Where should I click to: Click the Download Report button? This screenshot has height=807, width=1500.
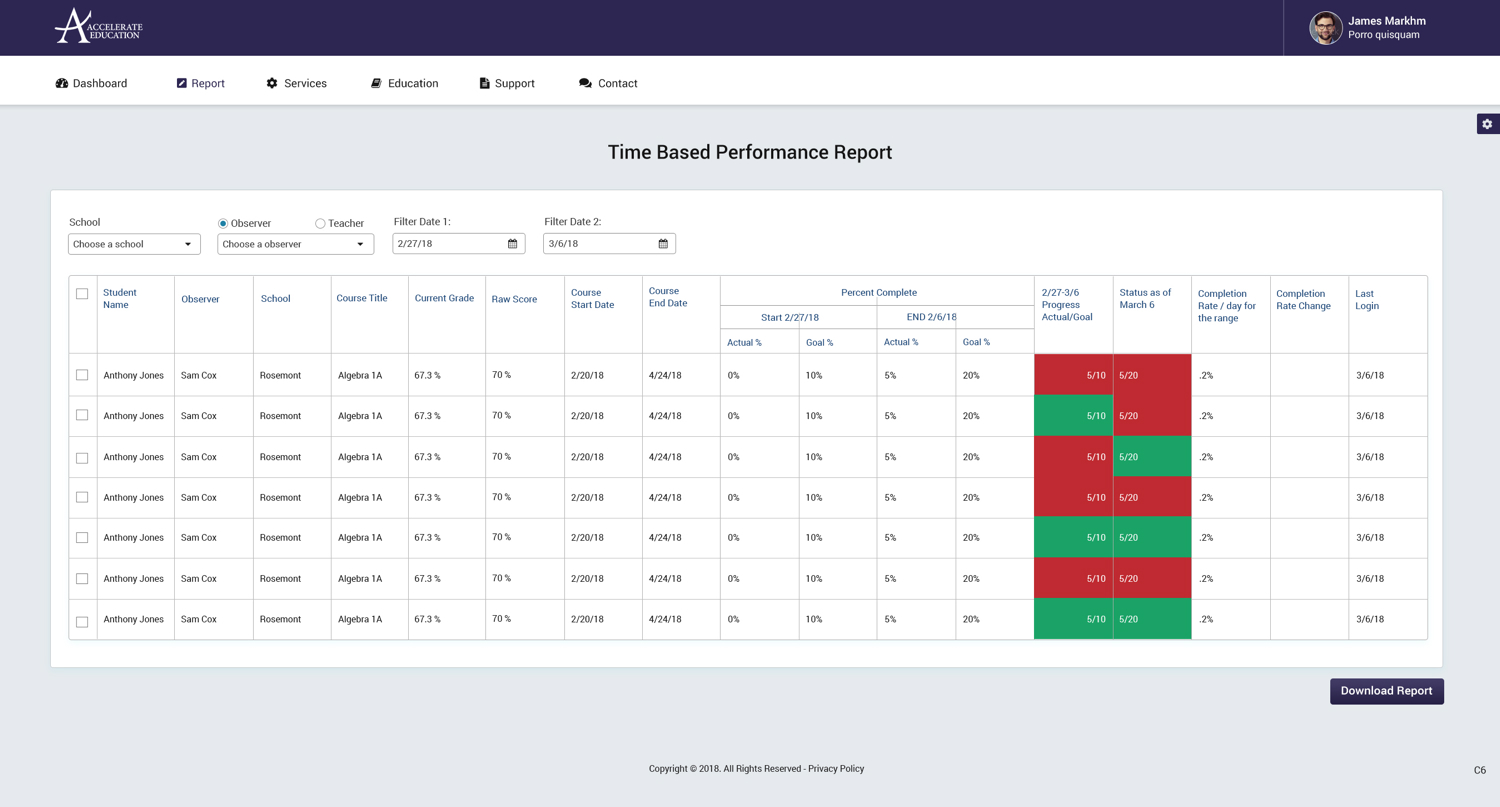1386,691
